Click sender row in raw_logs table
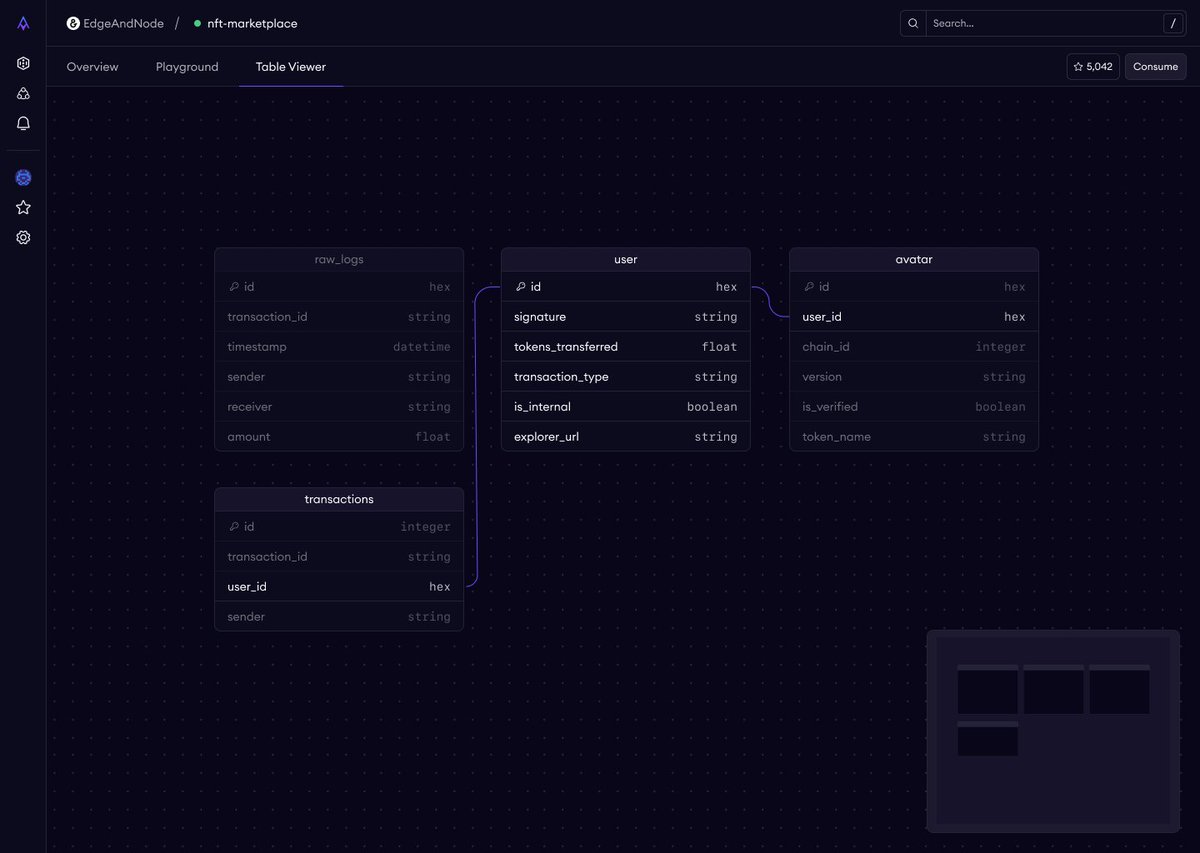The height and width of the screenshot is (853, 1200). point(339,377)
